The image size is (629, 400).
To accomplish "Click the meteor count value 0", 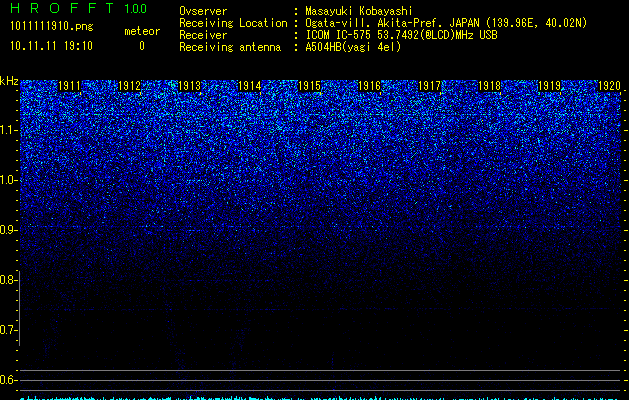I will click(142, 46).
